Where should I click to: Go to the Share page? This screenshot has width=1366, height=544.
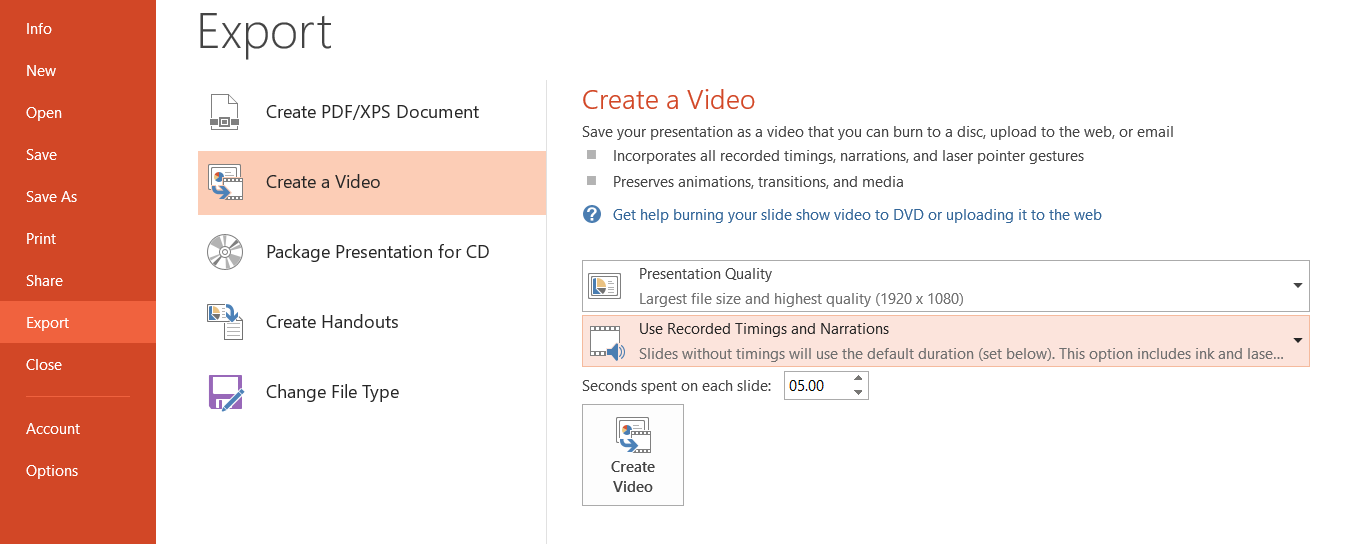(78, 281)
